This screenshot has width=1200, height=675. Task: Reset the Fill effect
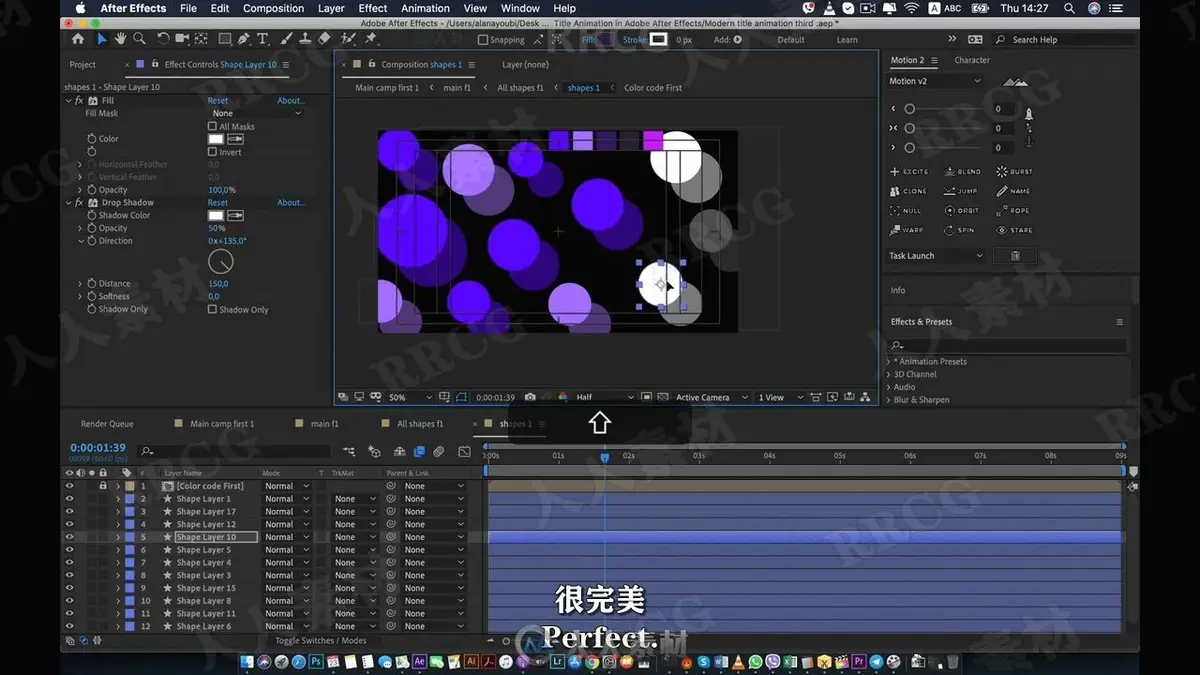pyautogui.click(x=218, y=101)
